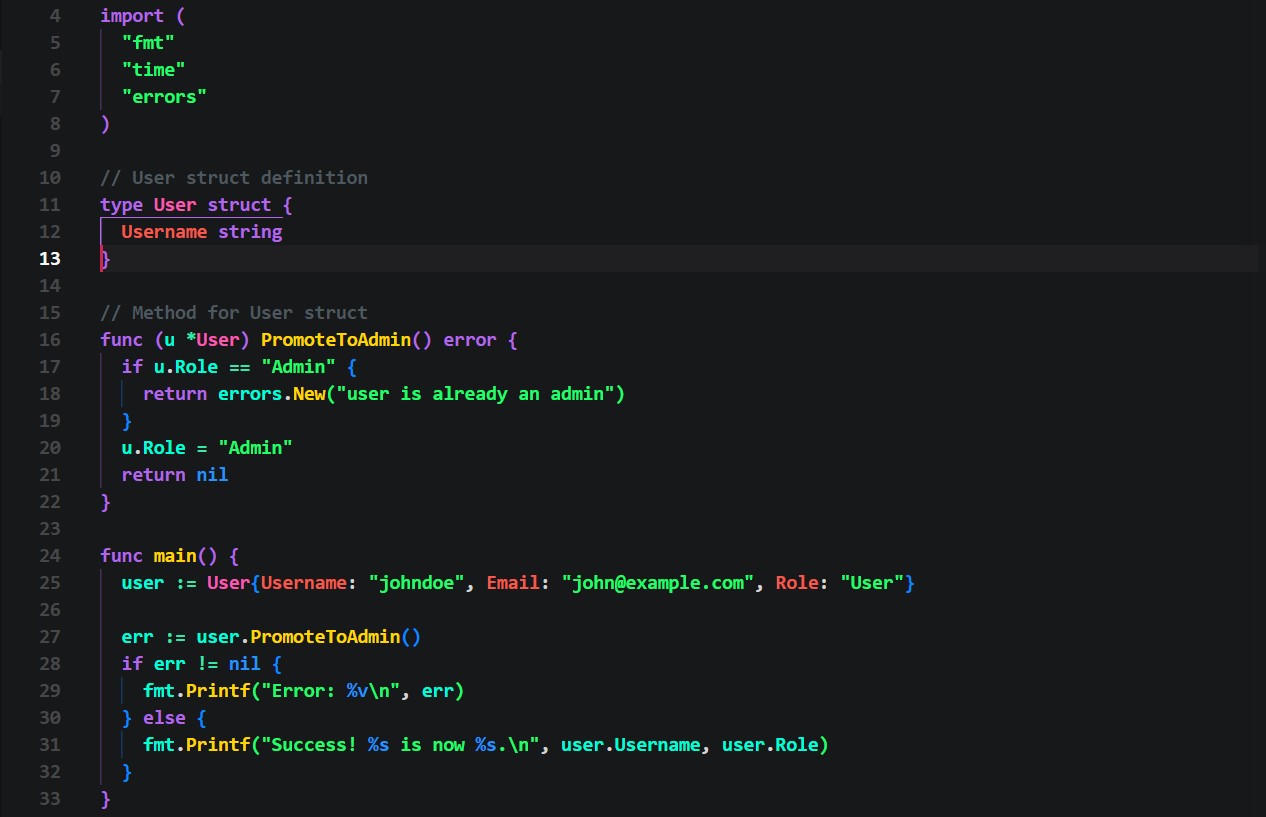Click PromoteToAdmin in the method declaration
The image size is (1266, 817).
tap(336, 339)
